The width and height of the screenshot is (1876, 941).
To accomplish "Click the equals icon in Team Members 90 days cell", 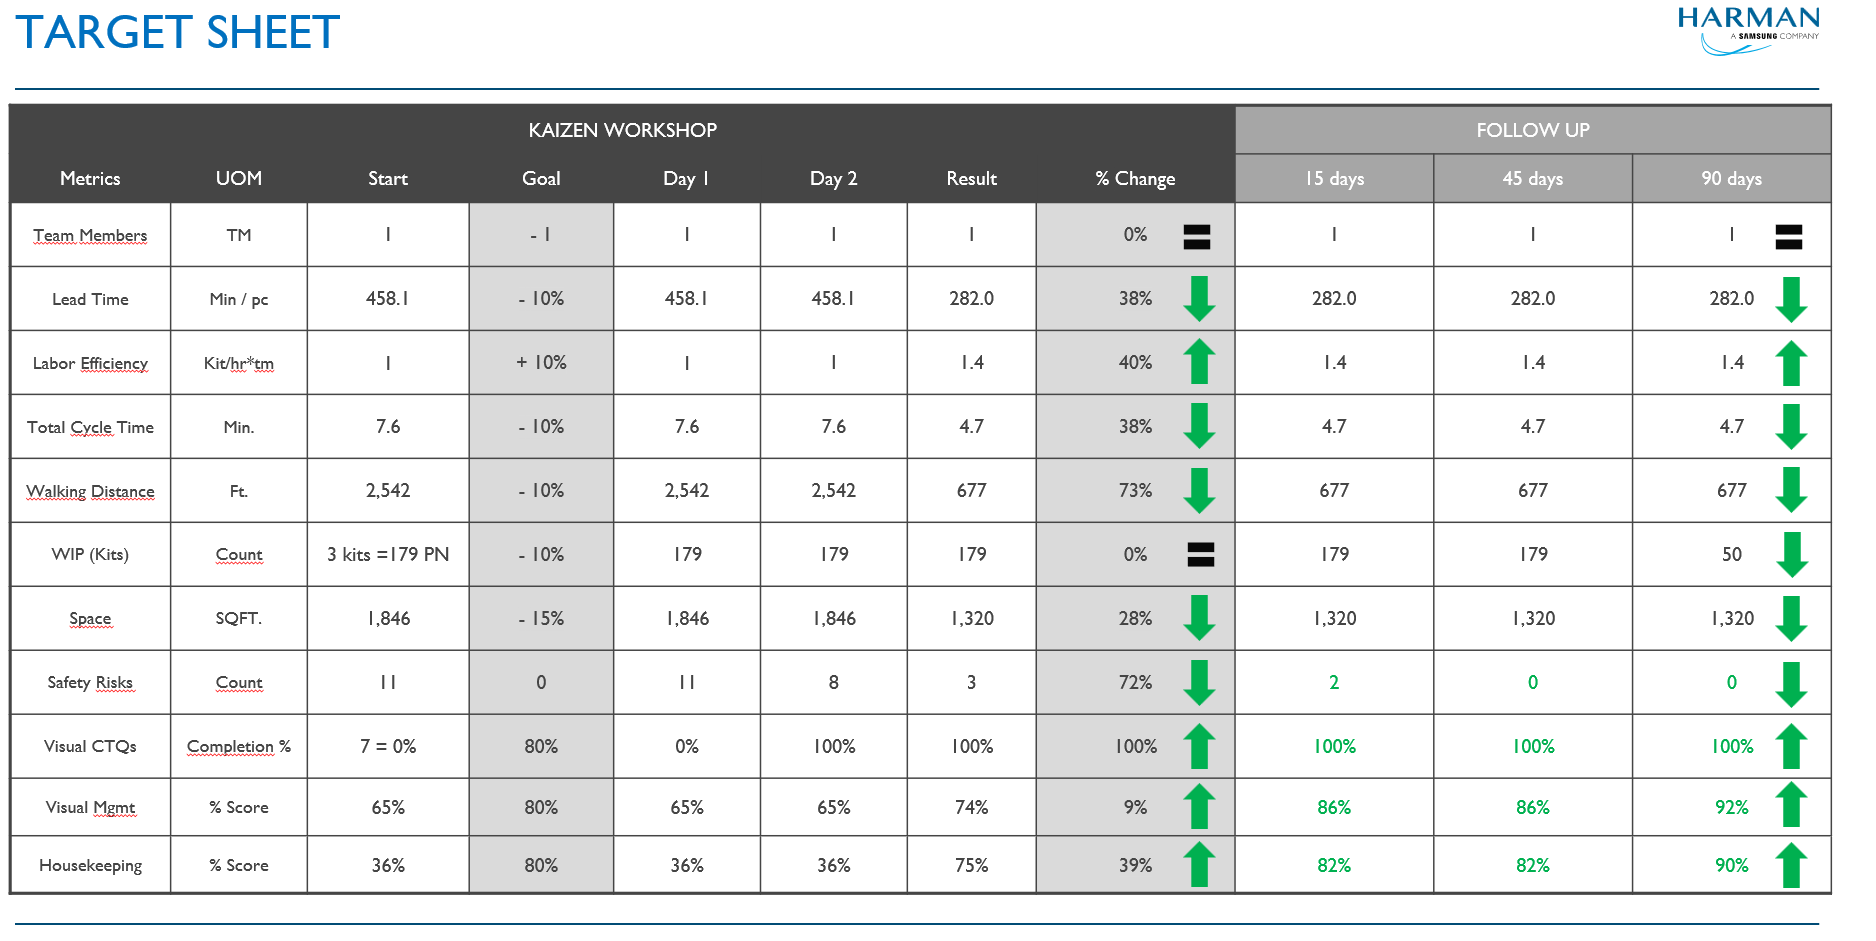I will point(1788,237).
